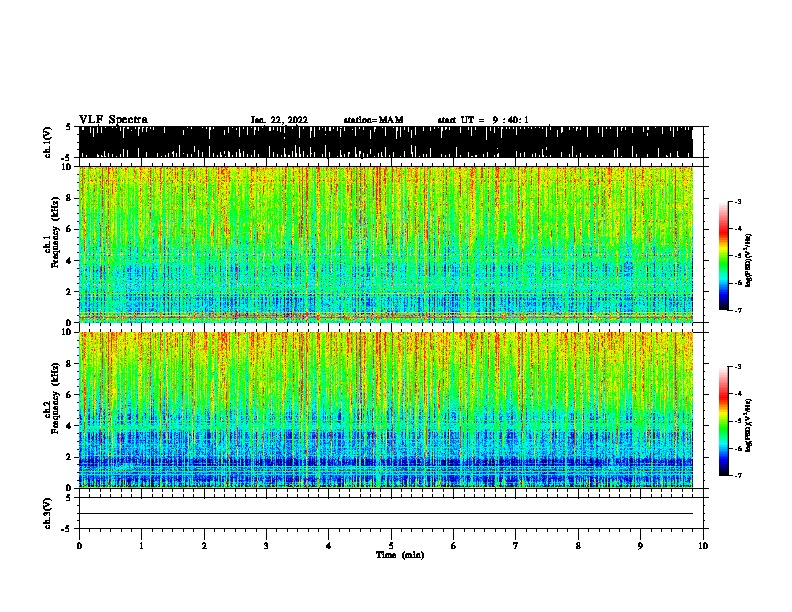Click the "-3" value on upper colorbar
This screenshot has height=612, width=792.
pos(738,202)
